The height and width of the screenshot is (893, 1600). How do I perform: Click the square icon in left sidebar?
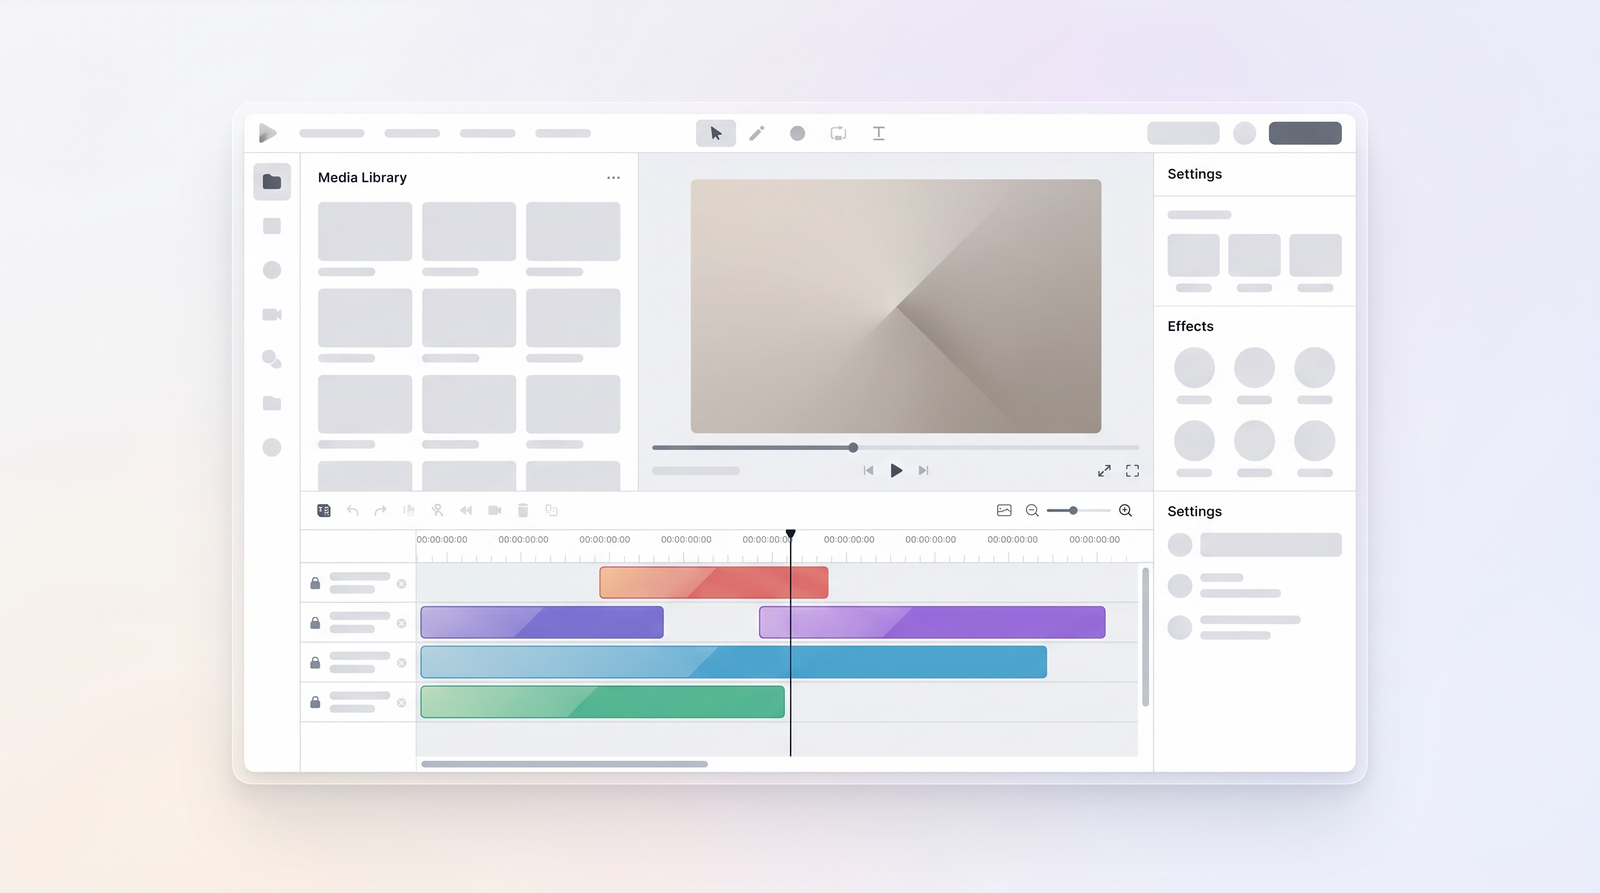point(272,226)
